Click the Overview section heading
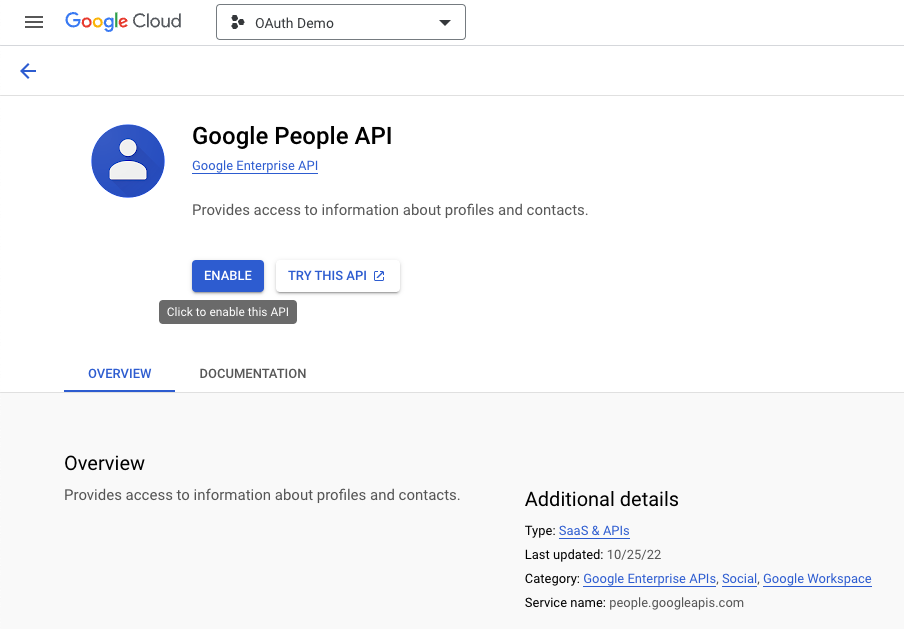Screen dimensions: 904x629 pos(104,463)
